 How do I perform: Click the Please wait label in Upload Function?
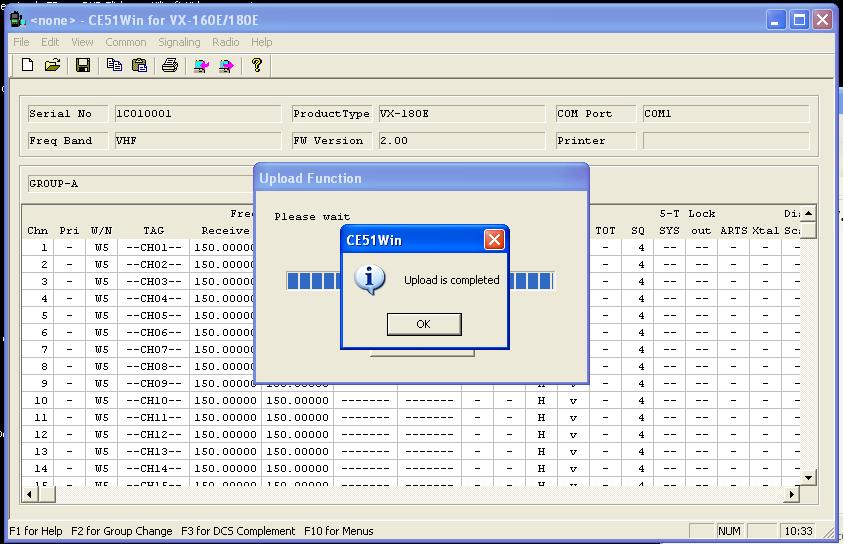[x=312, y=217]
